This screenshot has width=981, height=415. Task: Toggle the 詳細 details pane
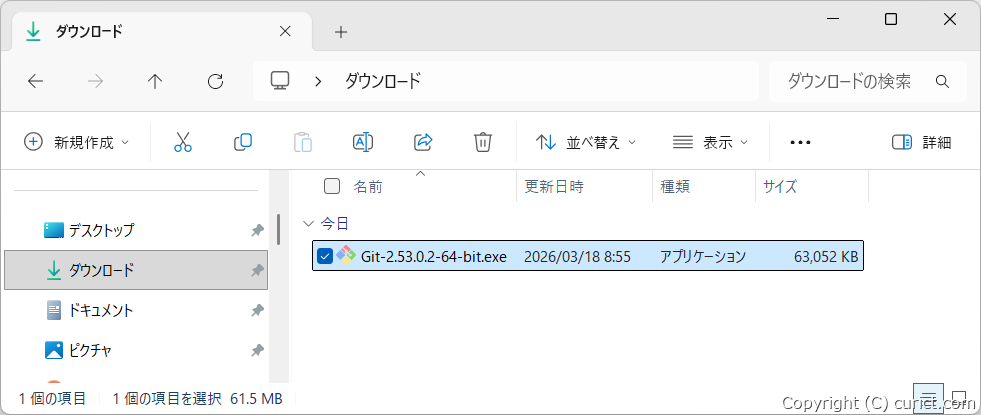point(921,142)
